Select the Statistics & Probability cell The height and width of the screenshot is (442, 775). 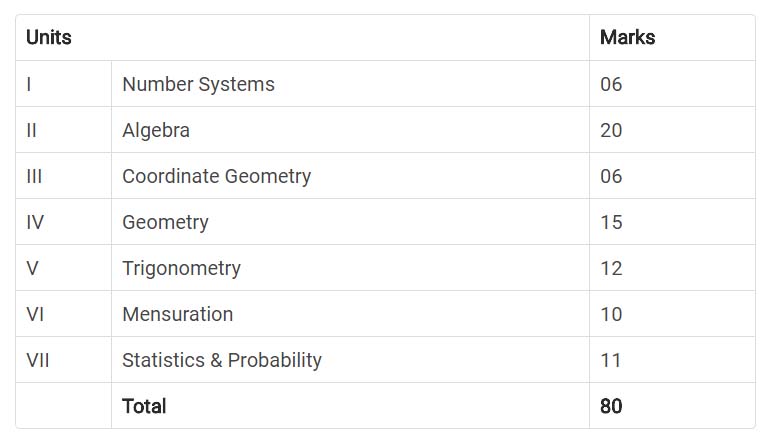click(221, 360)
